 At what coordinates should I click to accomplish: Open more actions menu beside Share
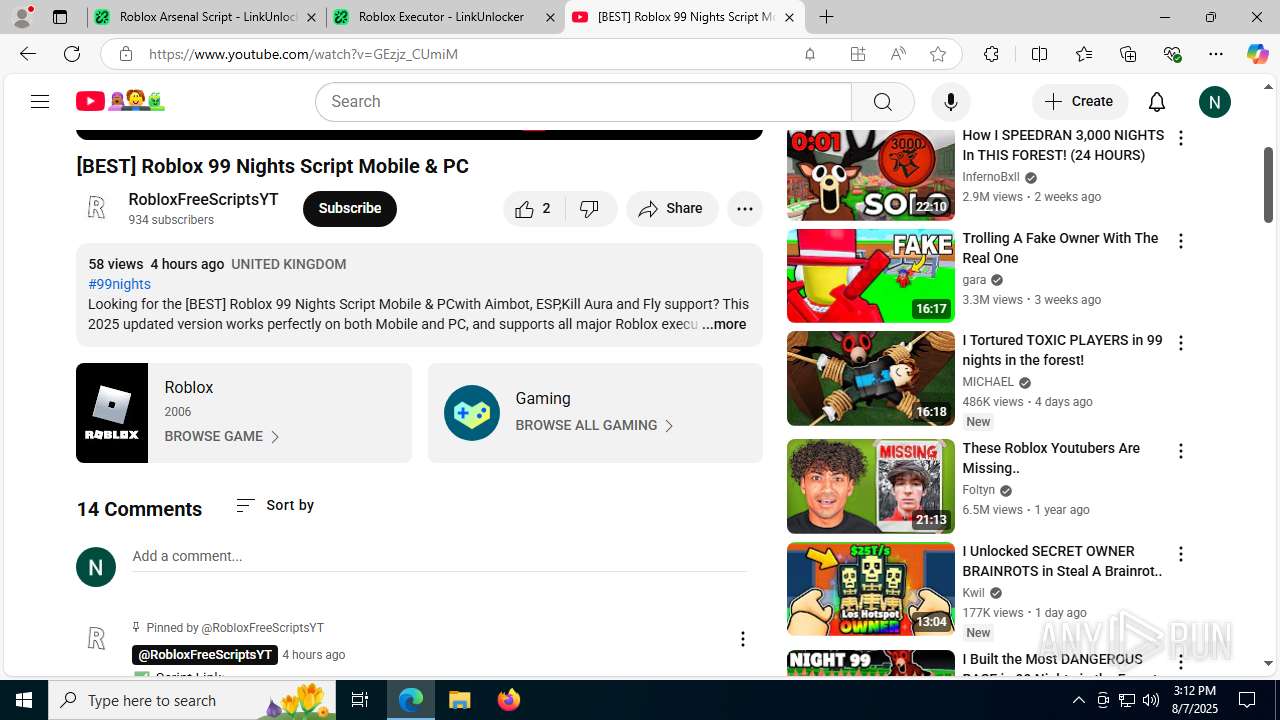(x=744, y=209)
